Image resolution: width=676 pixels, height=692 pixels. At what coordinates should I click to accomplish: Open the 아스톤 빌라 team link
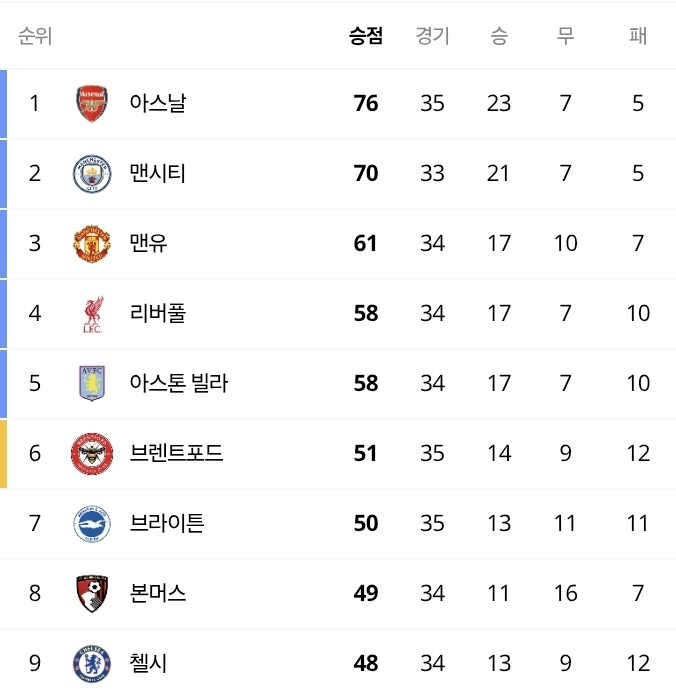point(179,383)
